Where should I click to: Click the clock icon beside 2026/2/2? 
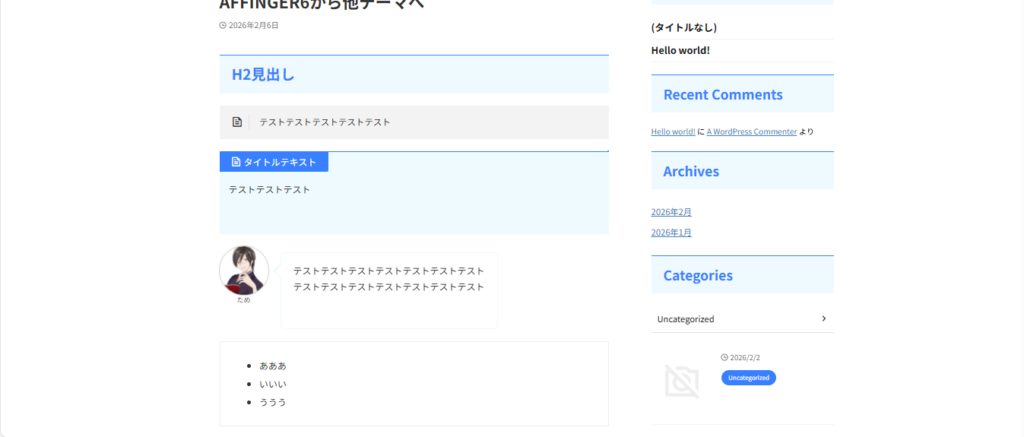click(x=724, y=357)
